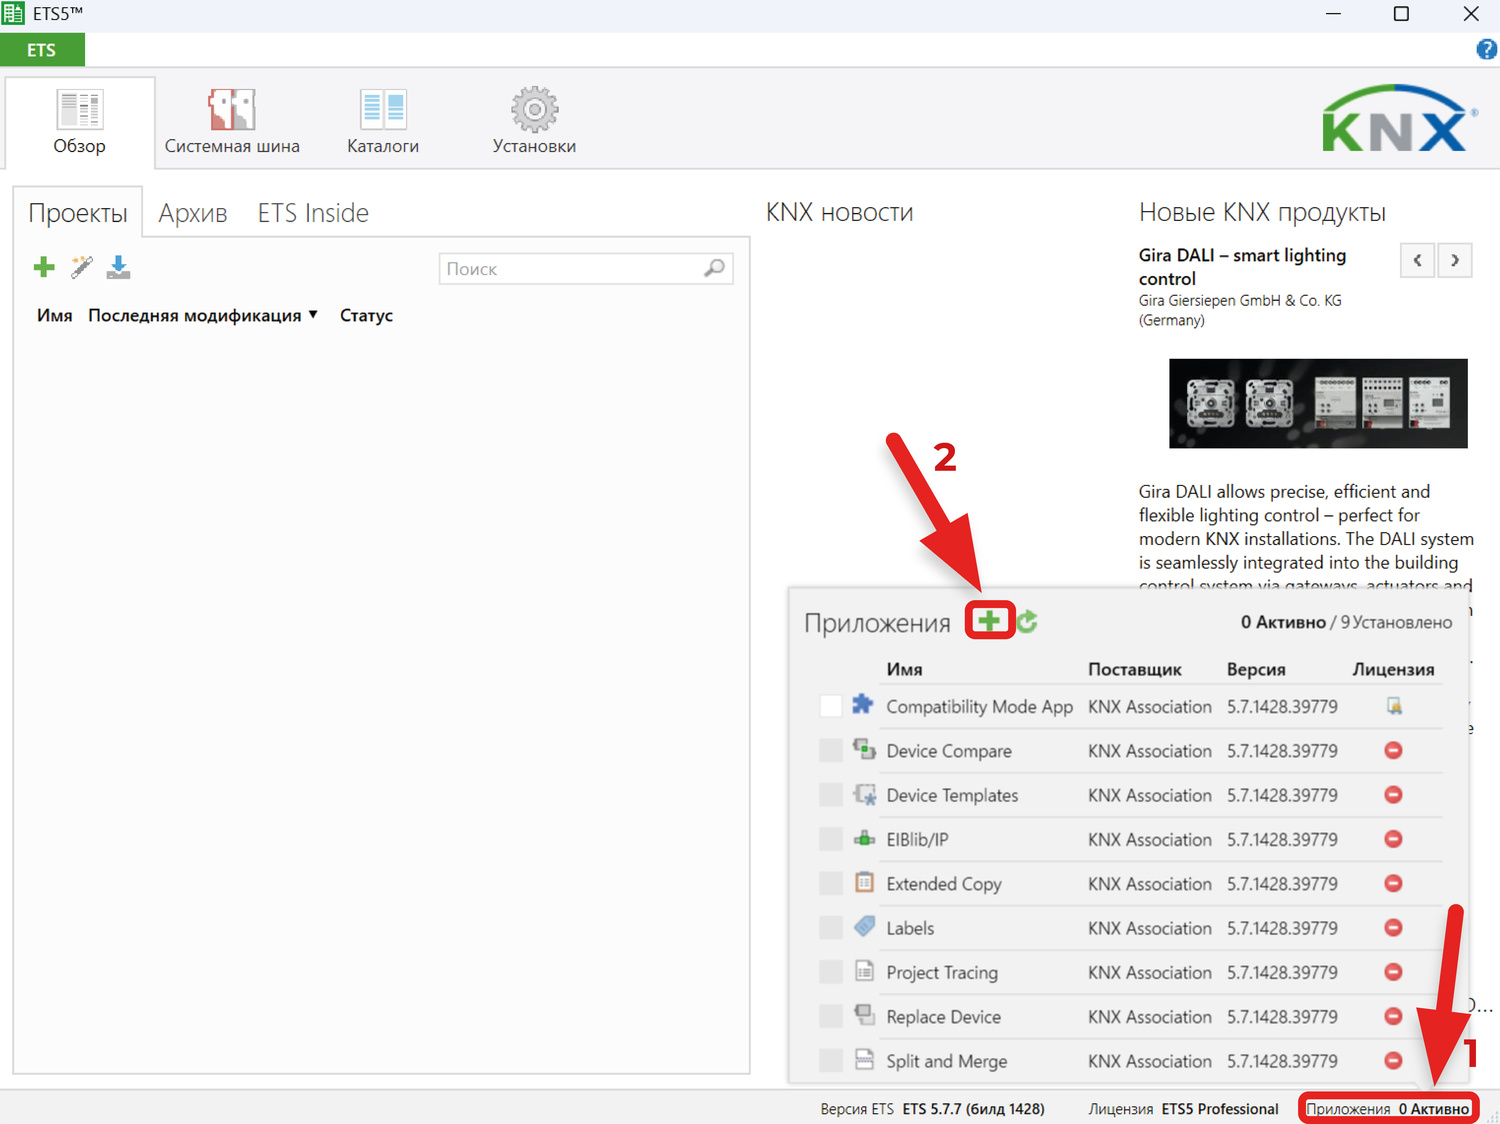
Task: Click the red license icon for Device Compare
Action: point(1393,751)
